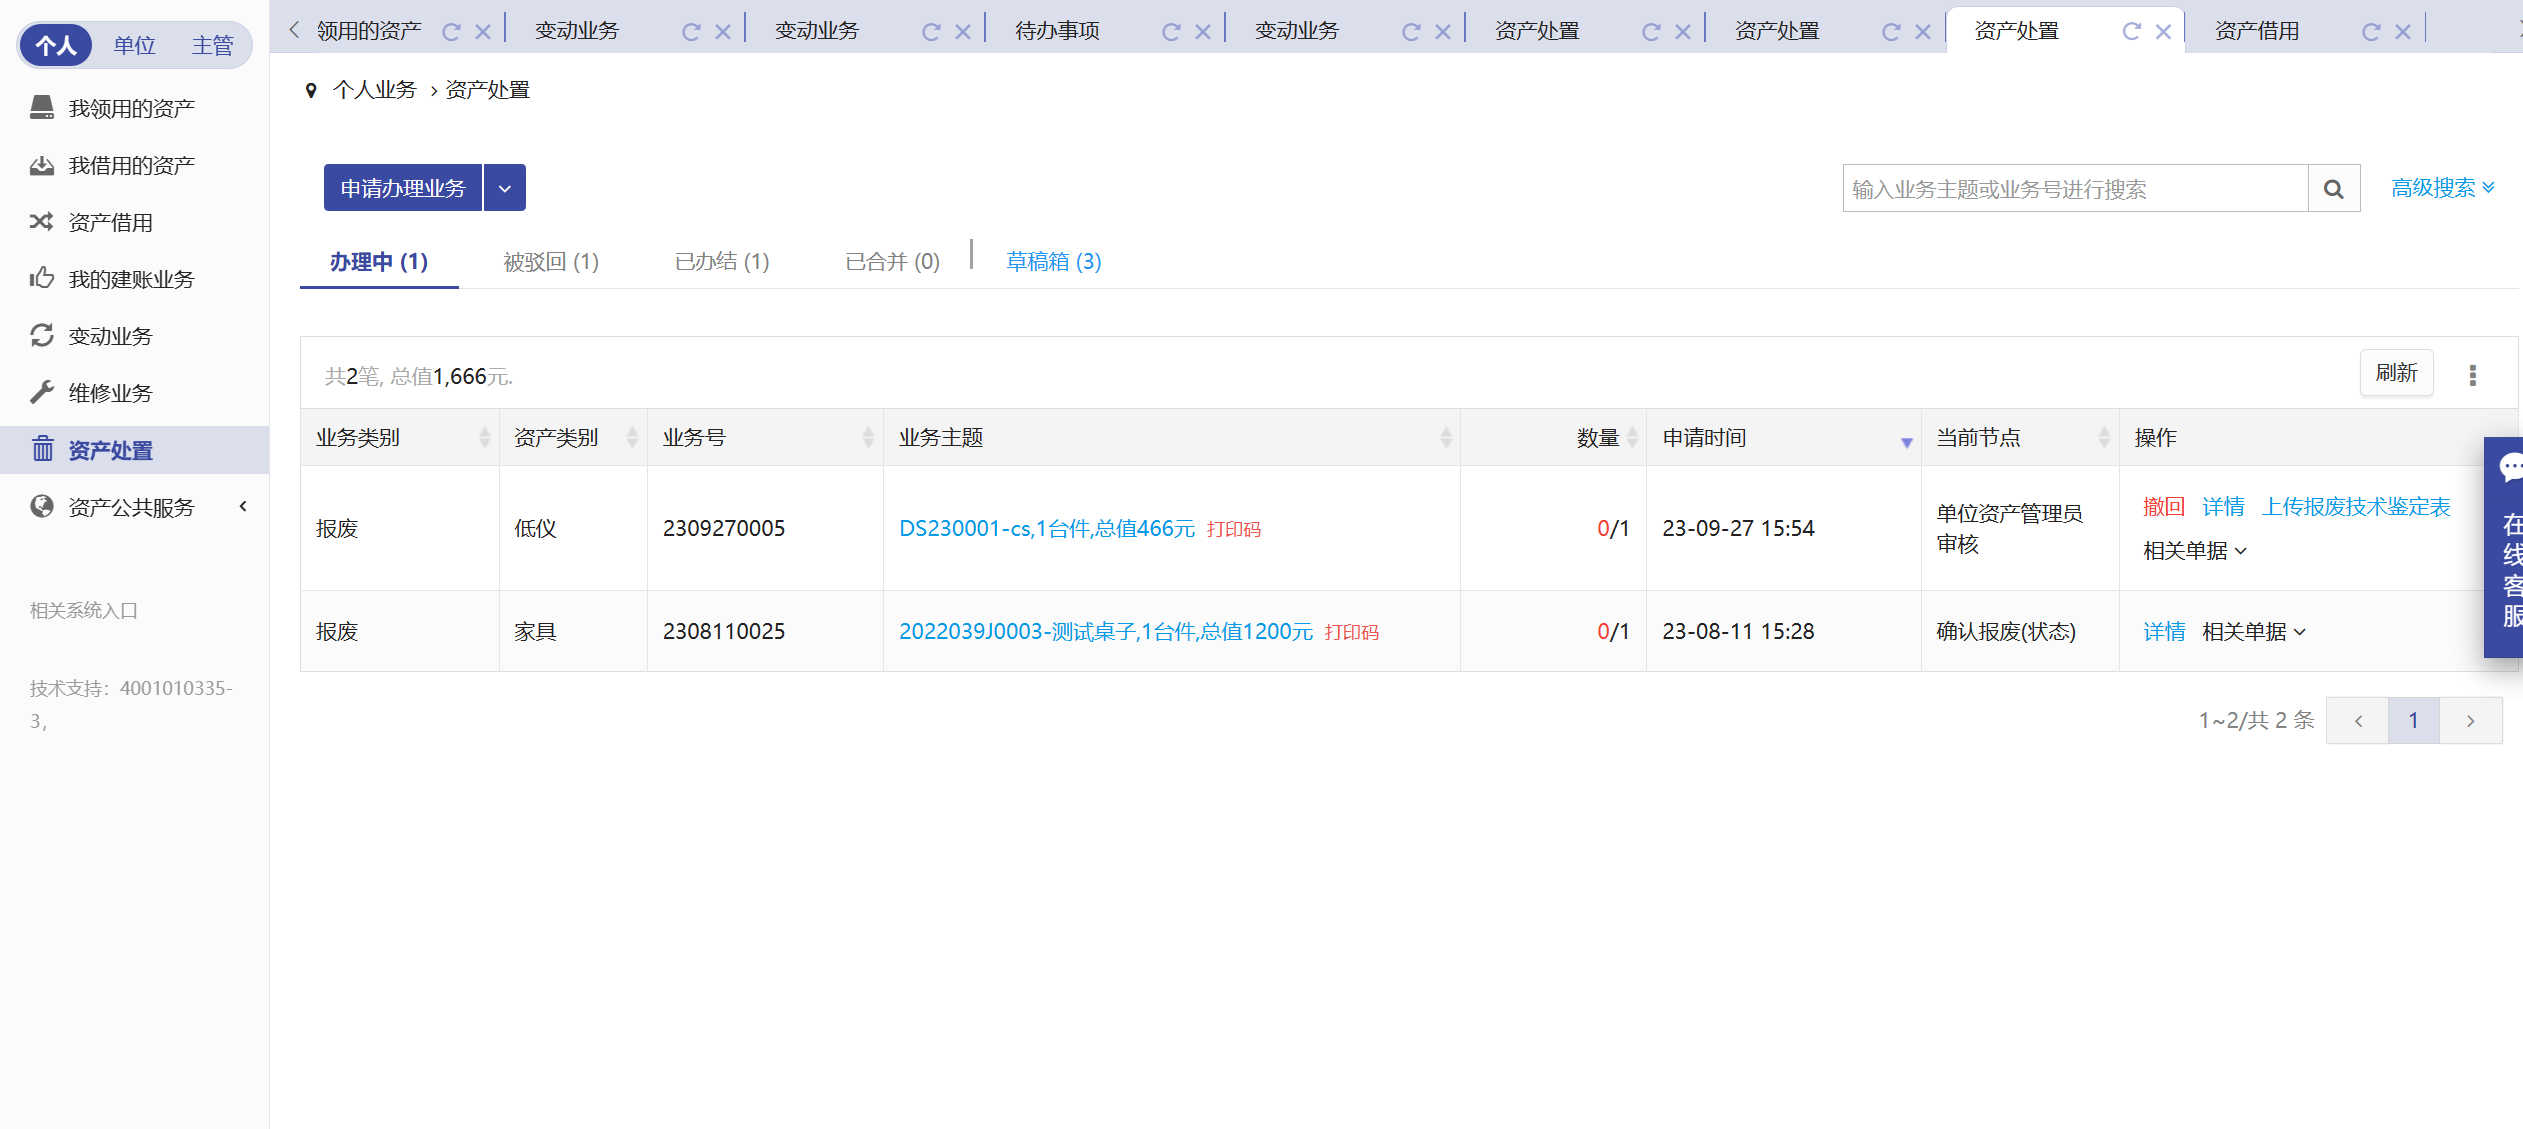Screen dimensions: 2523x1129
Task: Click the trash icon for 资产处置
Action: point(42,450)
